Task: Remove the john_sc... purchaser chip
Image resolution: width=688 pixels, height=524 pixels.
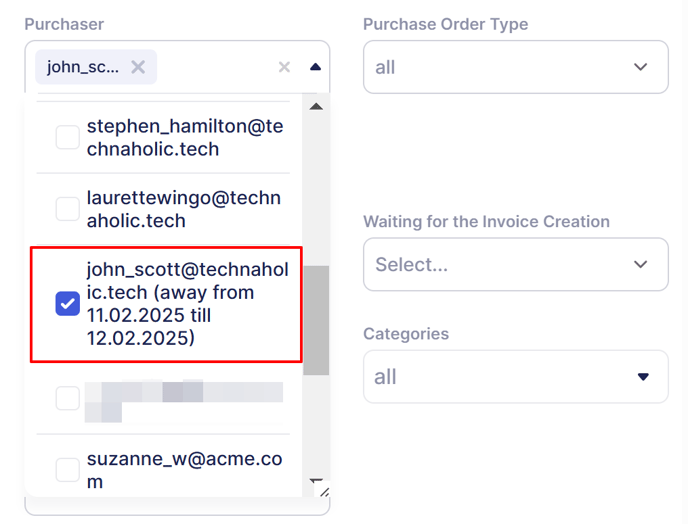Action: click(x=138, y=67)
